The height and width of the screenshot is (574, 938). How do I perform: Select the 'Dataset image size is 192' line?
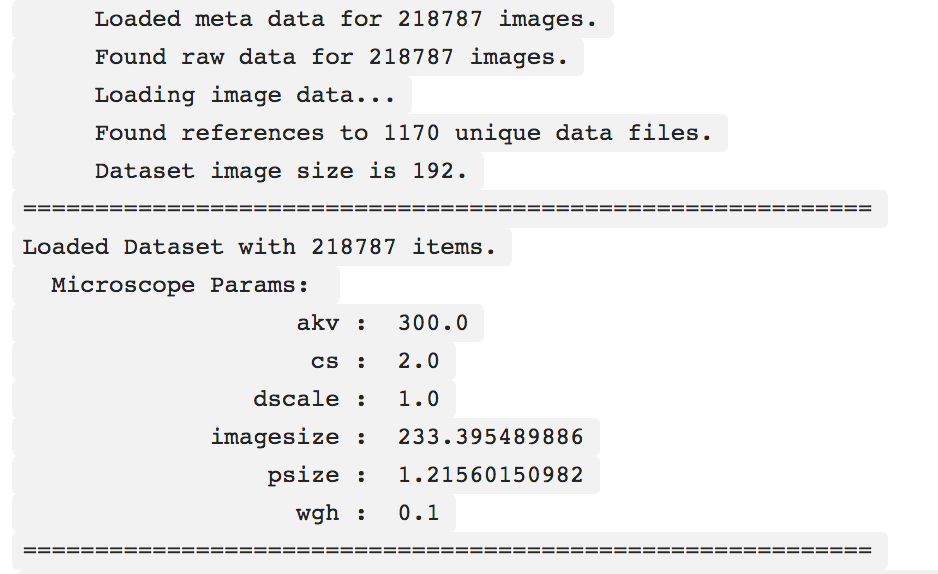(x=281, y=171)
